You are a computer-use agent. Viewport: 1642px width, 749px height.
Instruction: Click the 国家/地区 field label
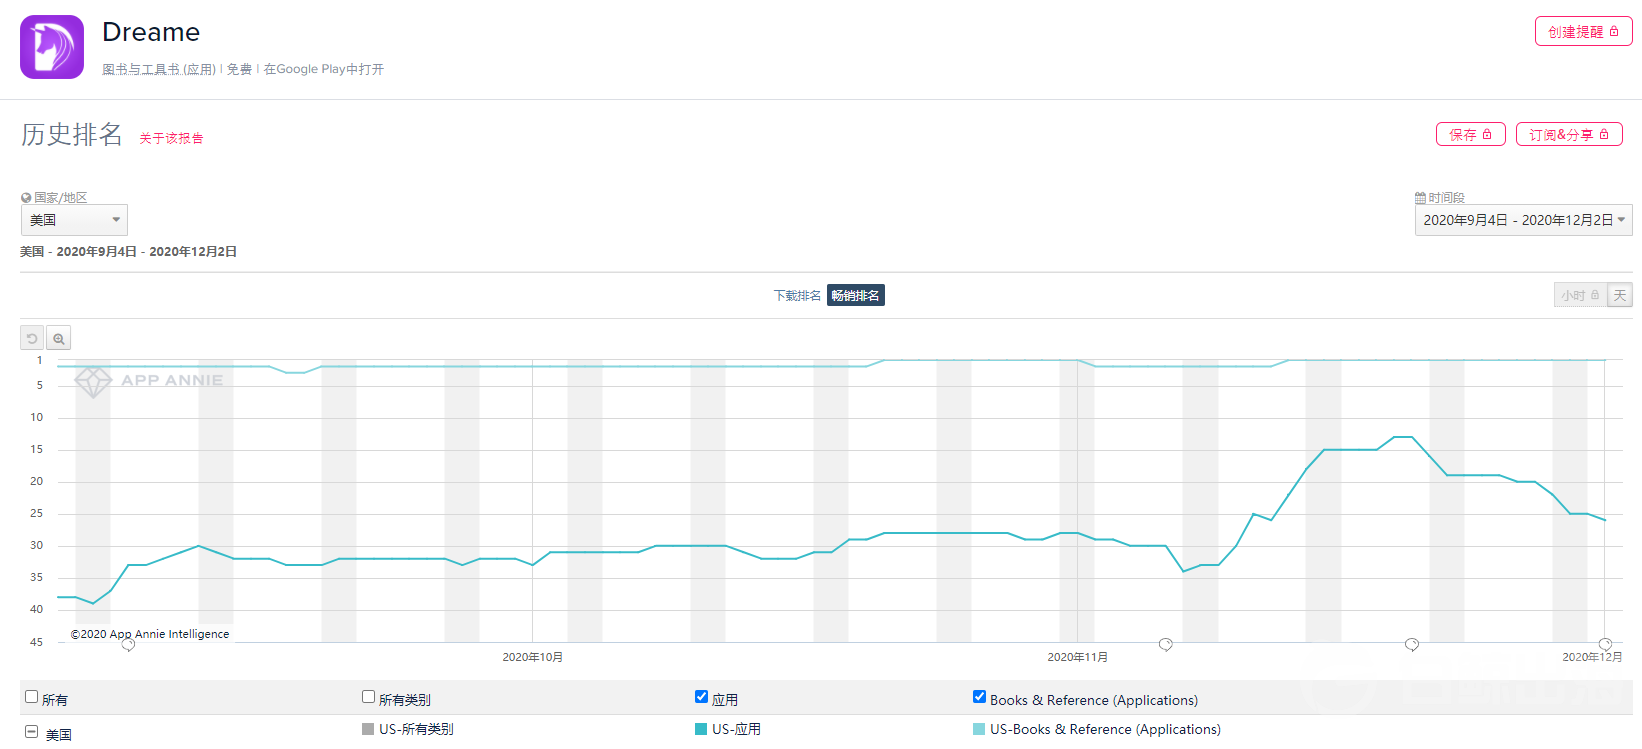(61, 198)
